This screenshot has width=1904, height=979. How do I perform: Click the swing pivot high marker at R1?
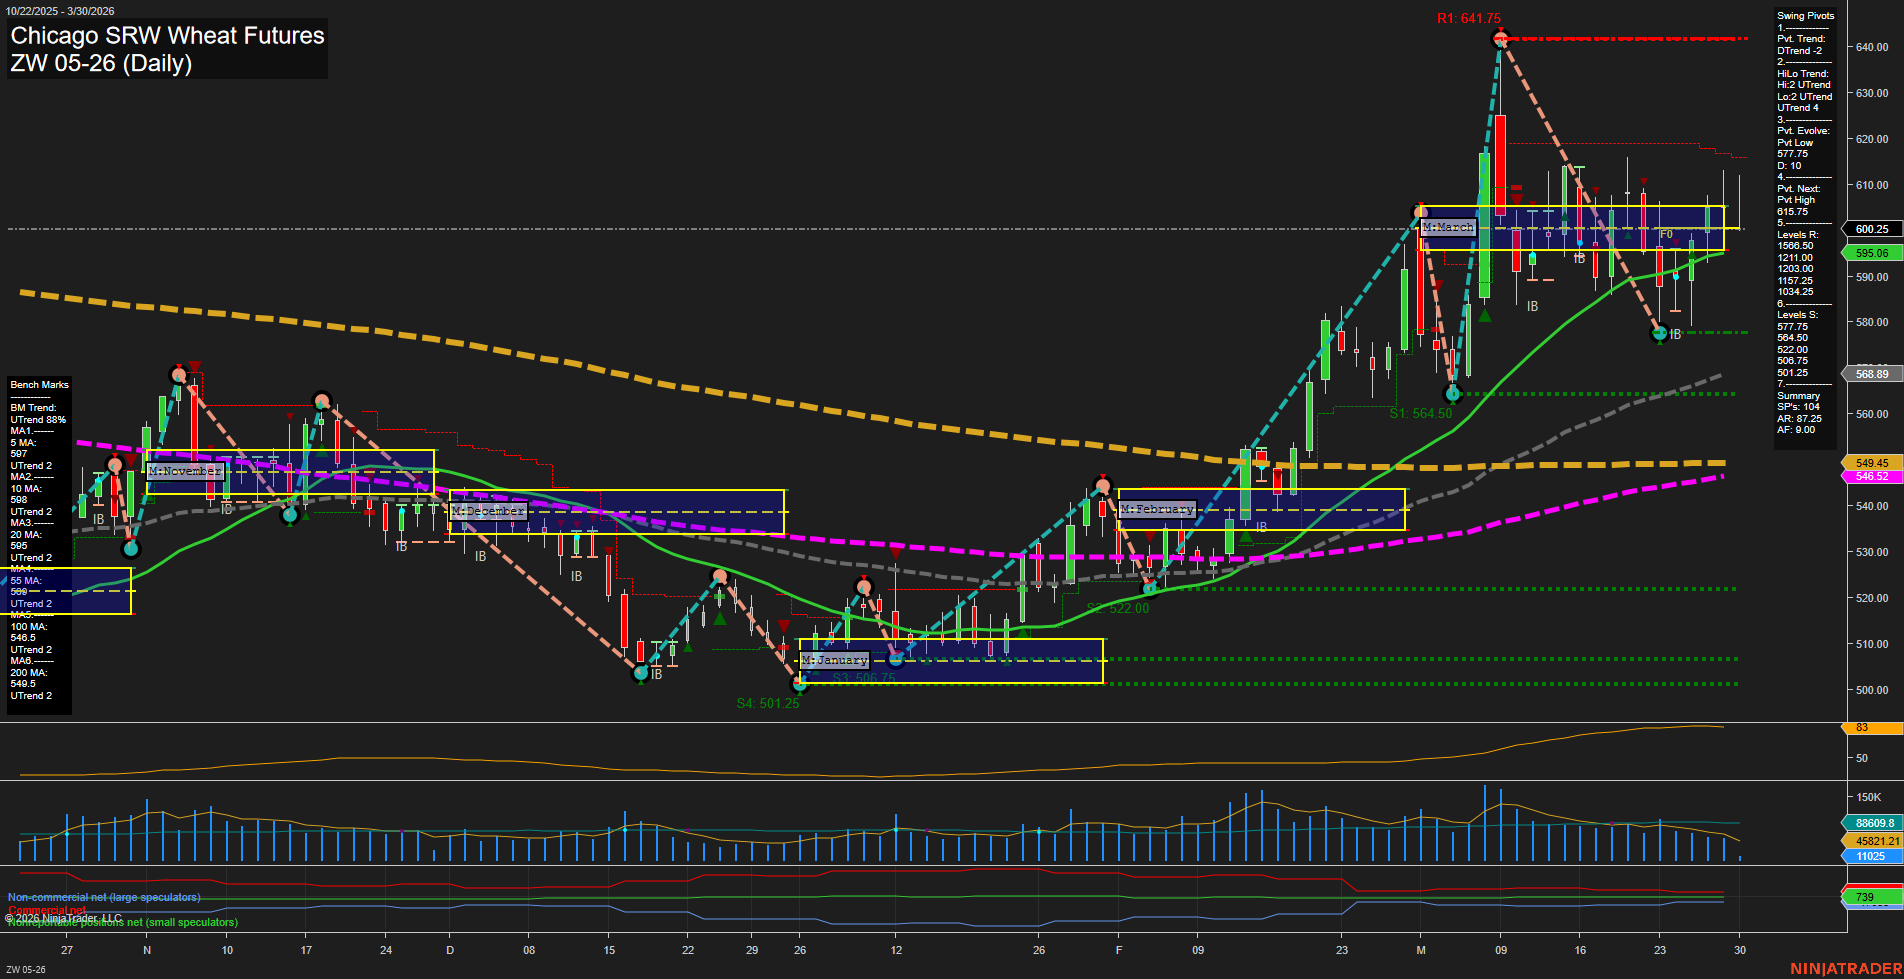[1499, 39]
